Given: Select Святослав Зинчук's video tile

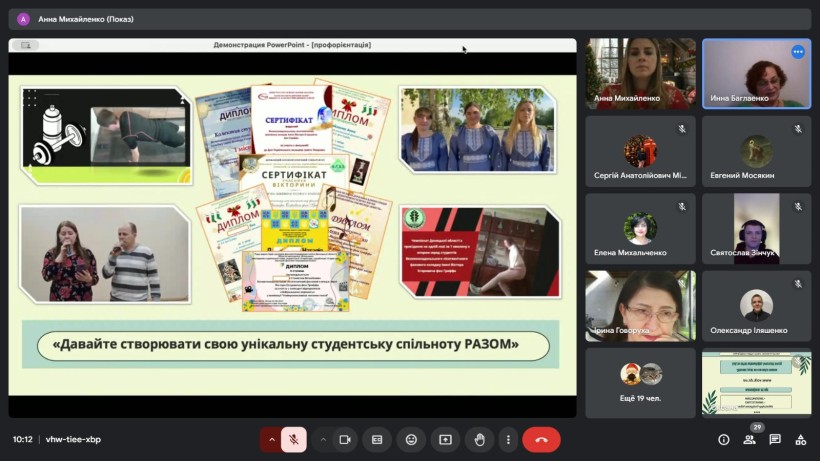Looking at the screenshot, I should (756, 228).
